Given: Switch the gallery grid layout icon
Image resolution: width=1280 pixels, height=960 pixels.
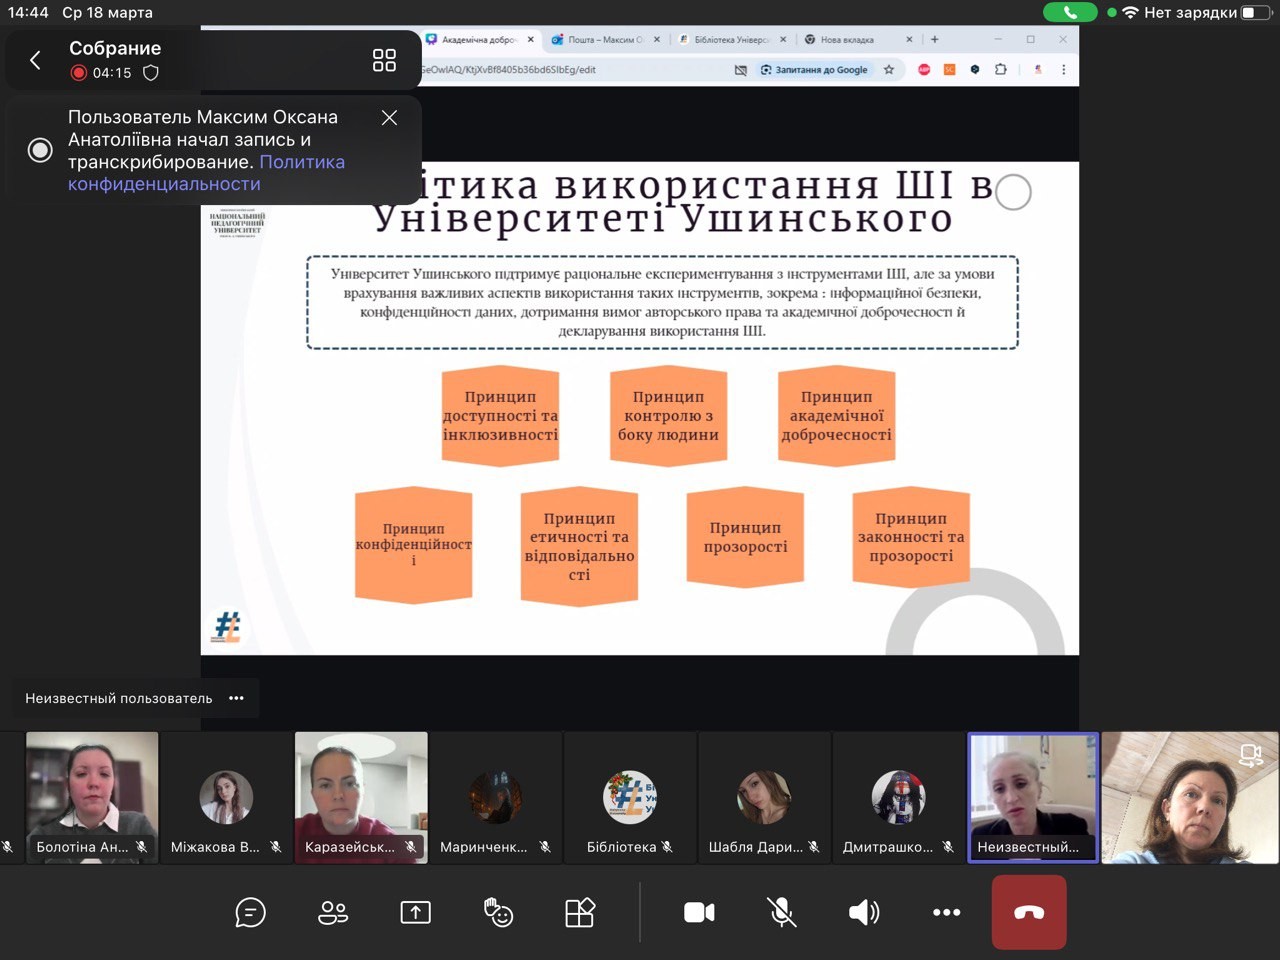Looking at the screenshot, I should tap(384, 60).
